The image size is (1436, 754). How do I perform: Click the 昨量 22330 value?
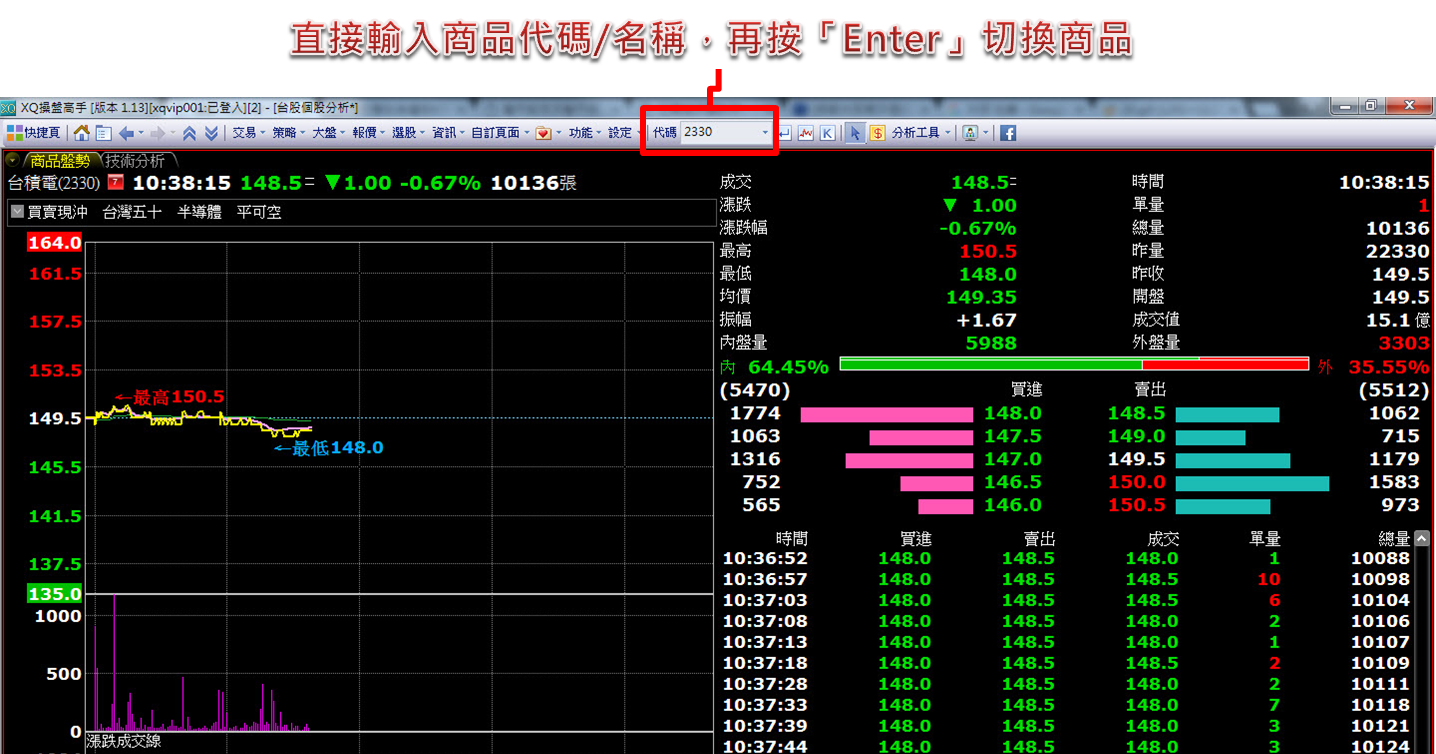1398,251
